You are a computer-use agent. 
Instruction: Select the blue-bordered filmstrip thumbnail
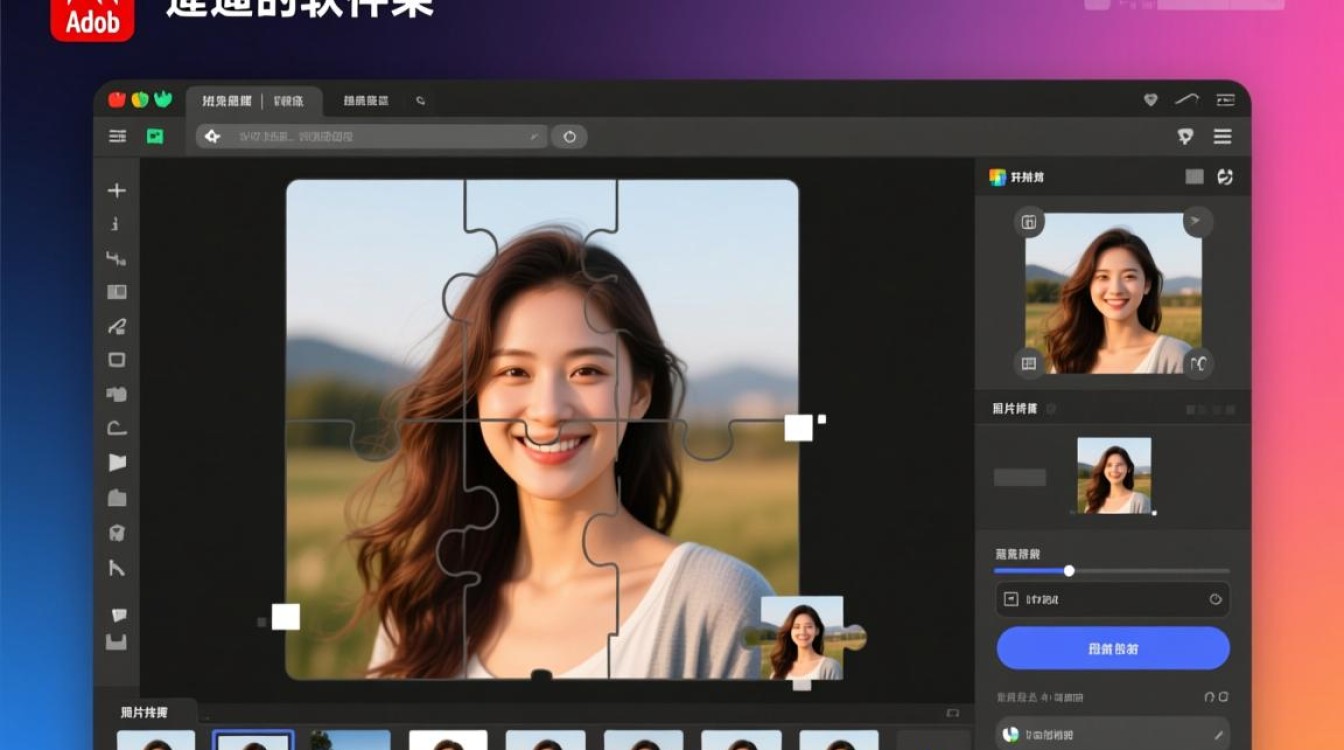[254, 741]
